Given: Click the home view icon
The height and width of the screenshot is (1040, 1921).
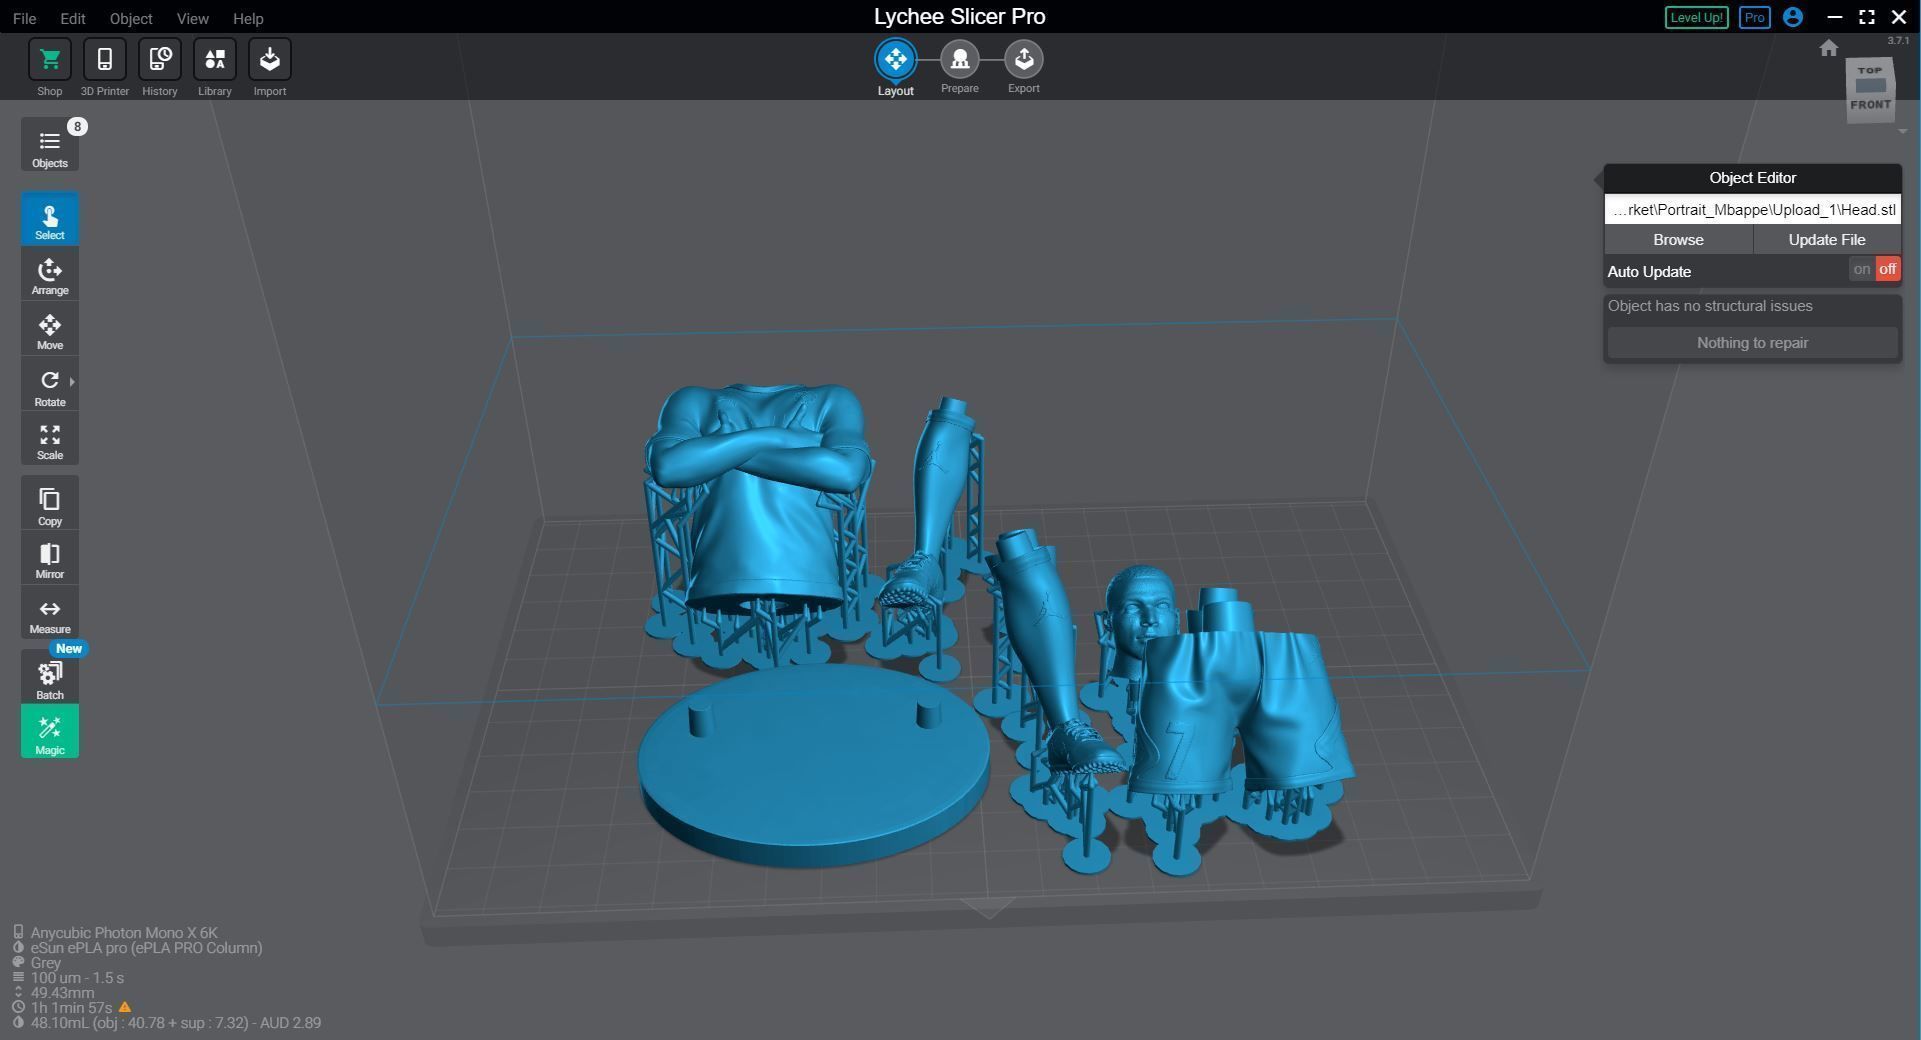Looking at the screenshot, I should click(x=1828, y=48).
